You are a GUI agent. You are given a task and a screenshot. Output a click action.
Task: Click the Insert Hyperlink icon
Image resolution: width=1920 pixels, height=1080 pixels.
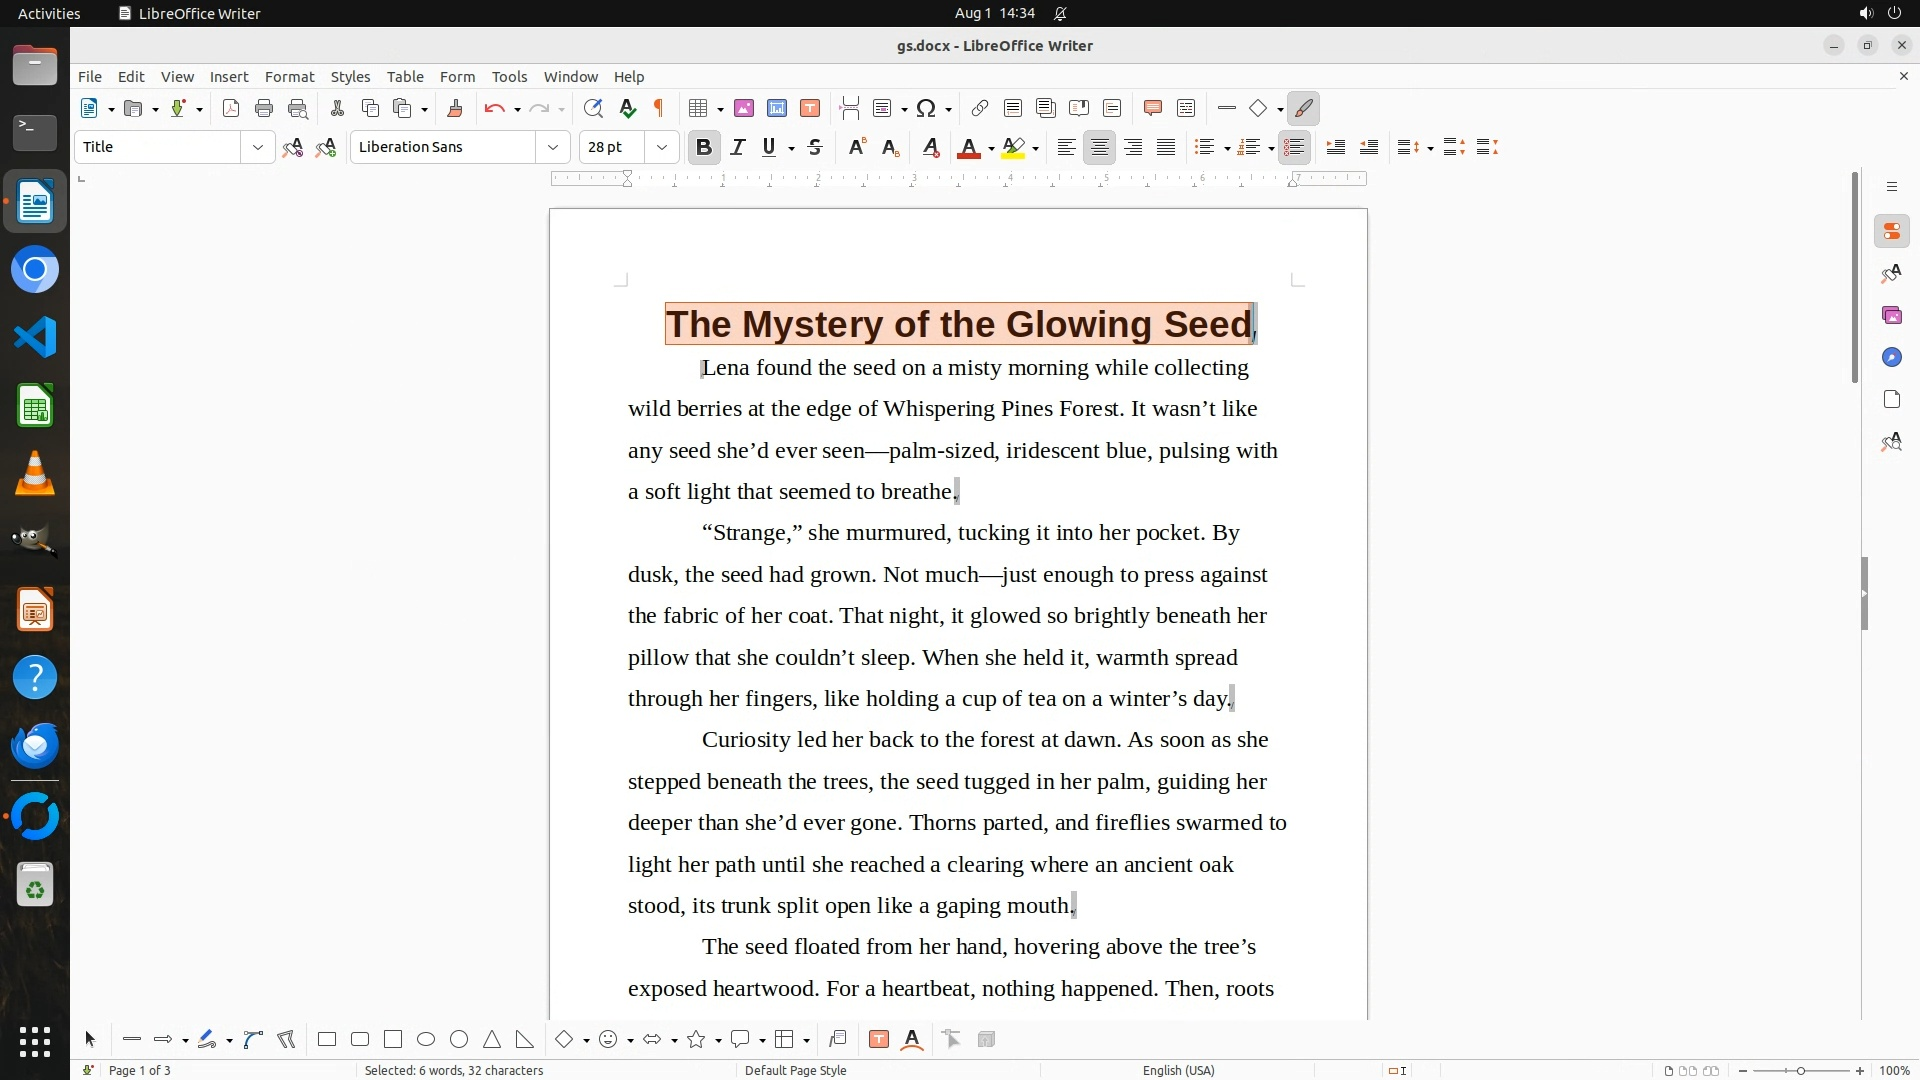980,109
